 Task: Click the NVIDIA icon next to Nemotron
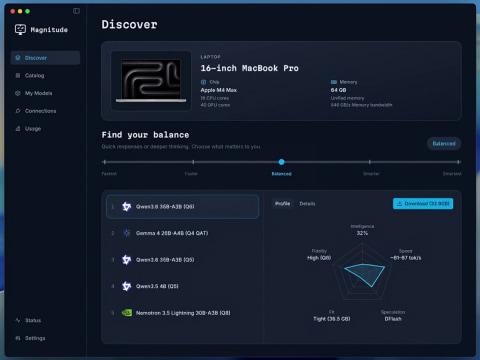127,313
